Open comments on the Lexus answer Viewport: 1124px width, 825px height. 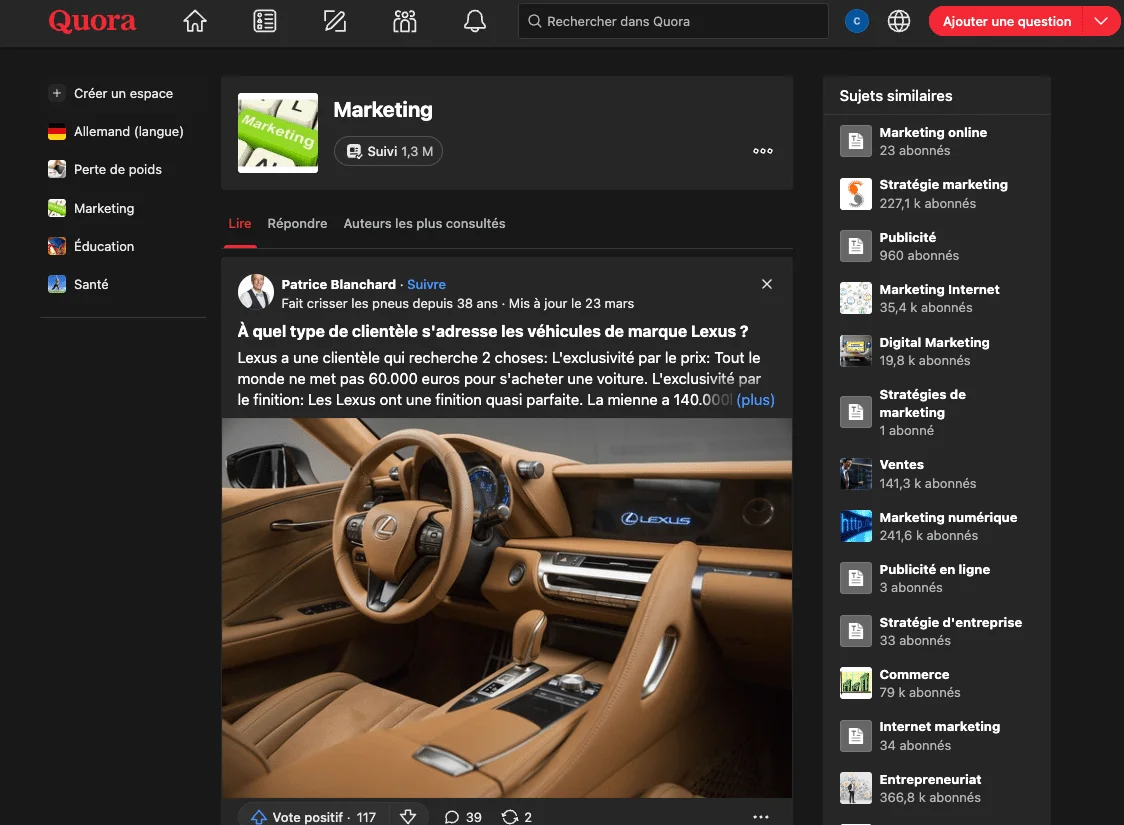coord(463,817)
